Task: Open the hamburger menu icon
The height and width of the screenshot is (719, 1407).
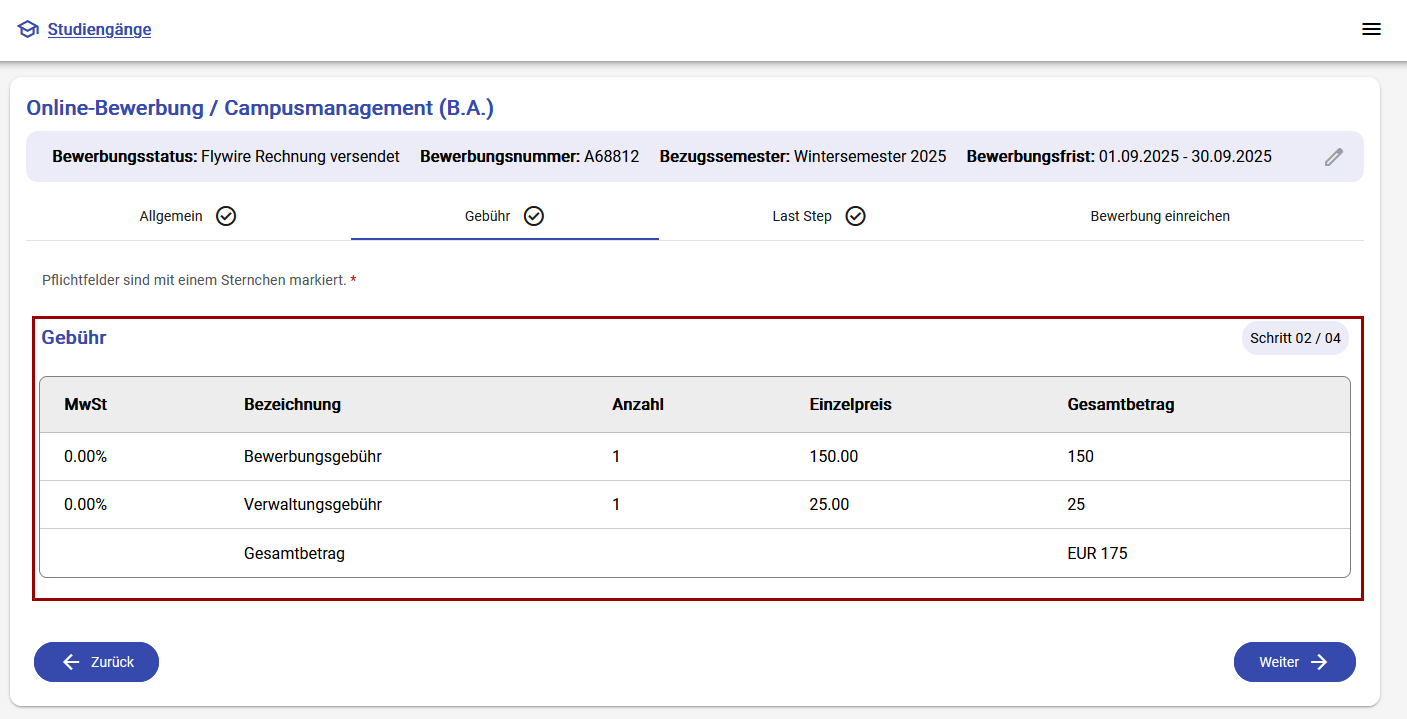Action: [x=1371, y=29]
